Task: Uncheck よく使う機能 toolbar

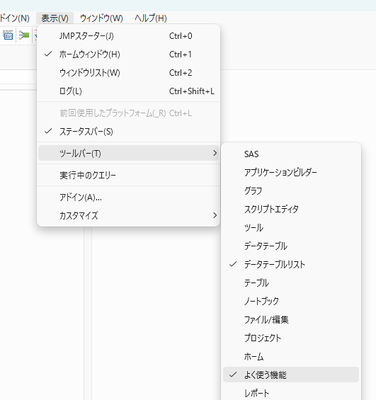Action: (291, 375)
